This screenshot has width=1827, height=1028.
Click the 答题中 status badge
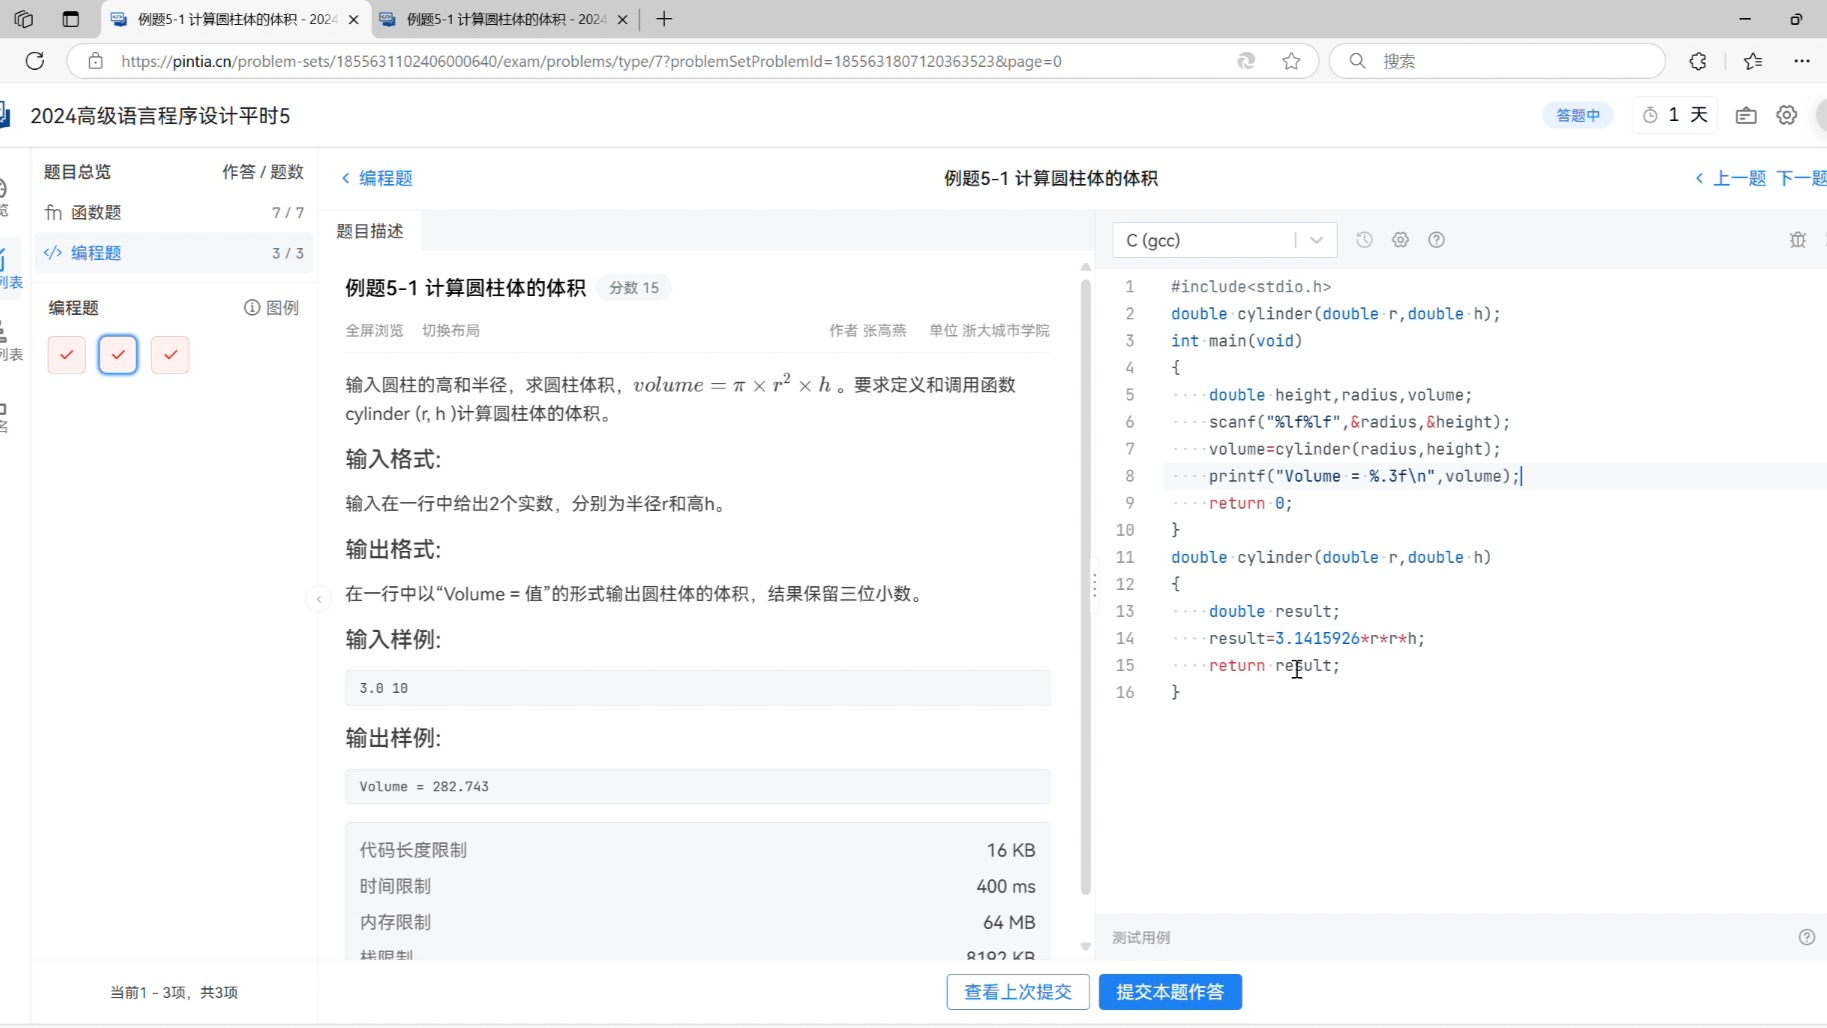1578,115
